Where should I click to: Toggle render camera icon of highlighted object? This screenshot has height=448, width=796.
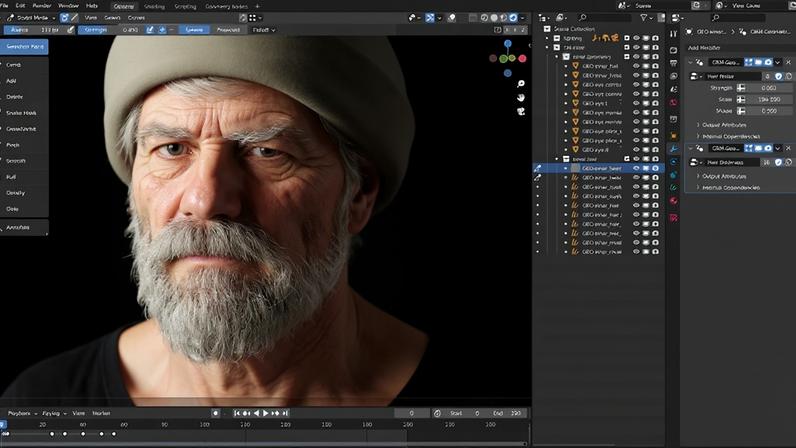(x=655, y=168)
